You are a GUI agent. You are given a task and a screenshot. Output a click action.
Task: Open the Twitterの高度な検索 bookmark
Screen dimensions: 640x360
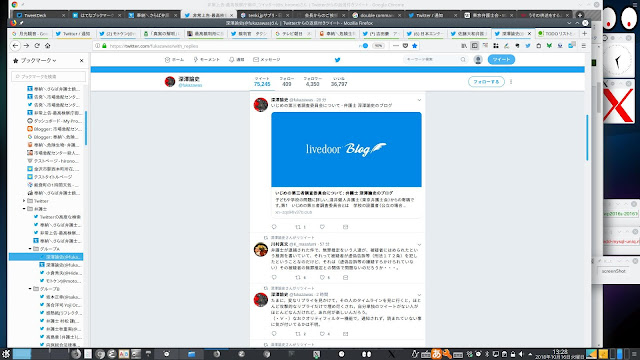coord(60,217)
